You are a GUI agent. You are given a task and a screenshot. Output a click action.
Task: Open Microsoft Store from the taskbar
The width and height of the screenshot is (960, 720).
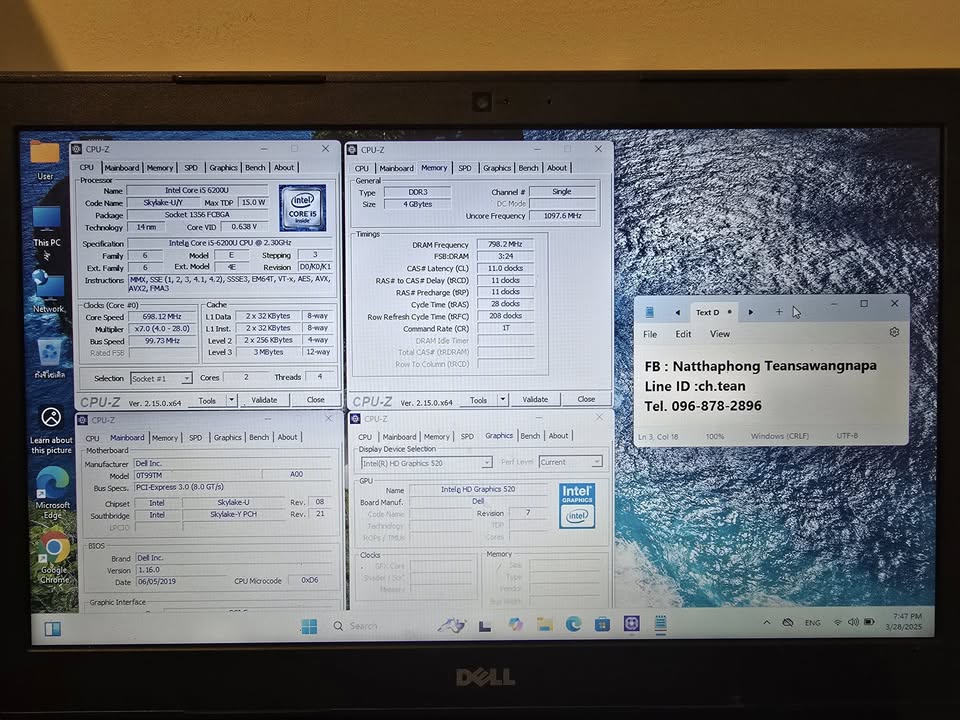(x=602, y=624)
